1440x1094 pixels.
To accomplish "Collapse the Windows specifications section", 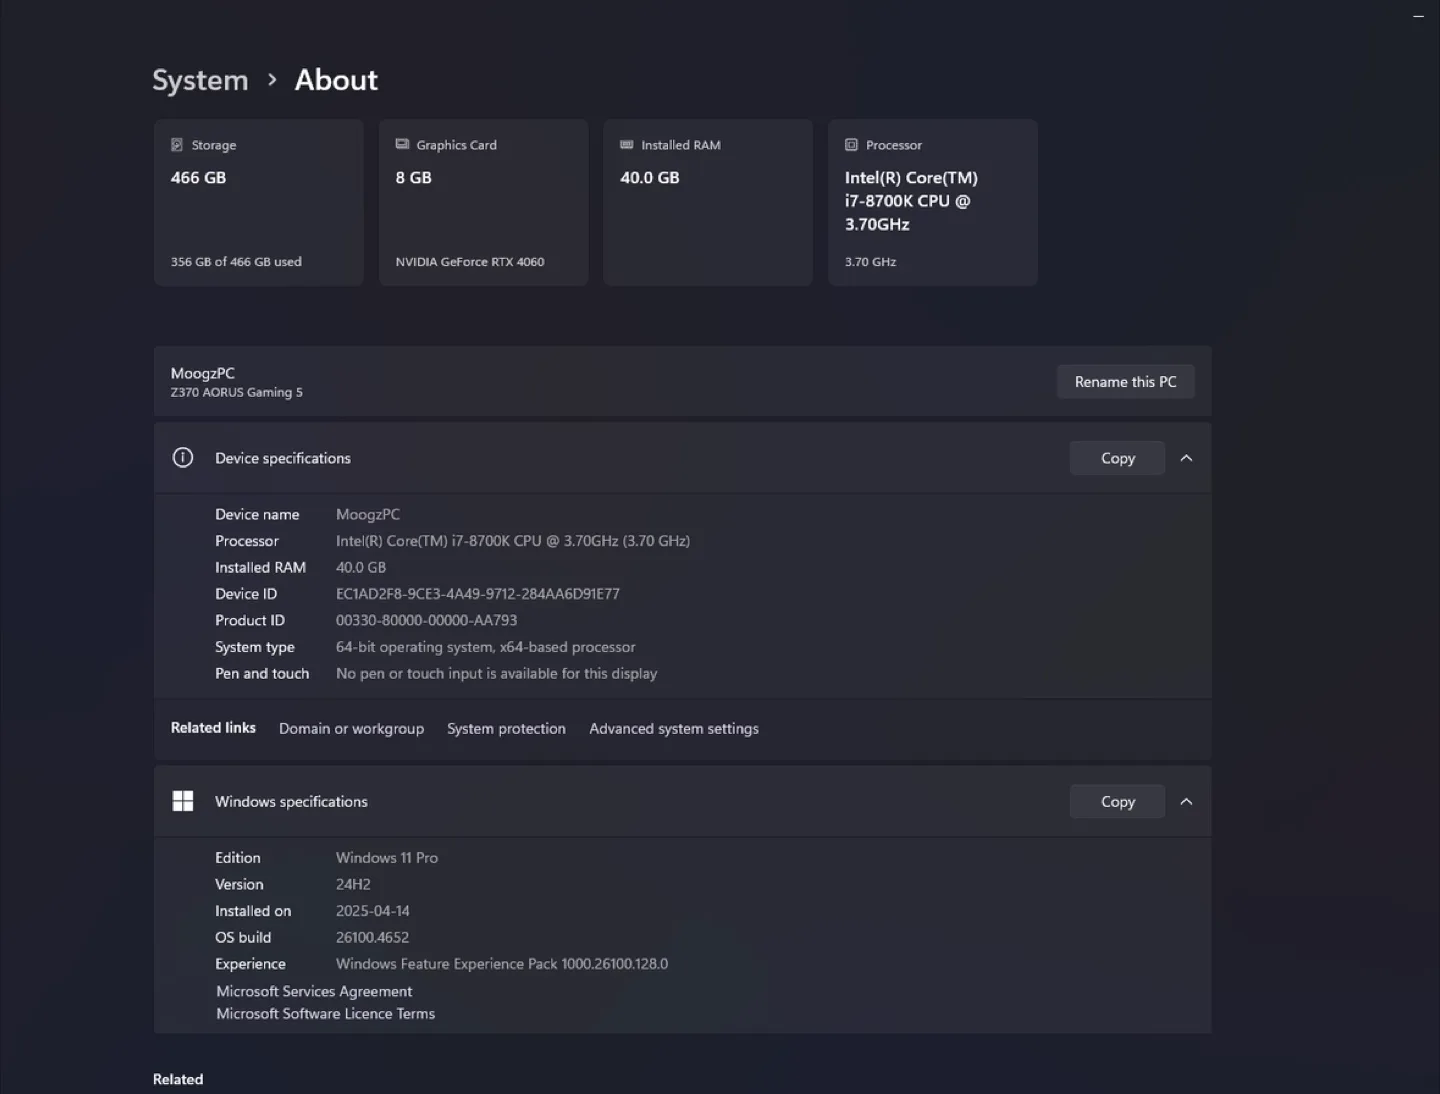I will coord(1187,801).
